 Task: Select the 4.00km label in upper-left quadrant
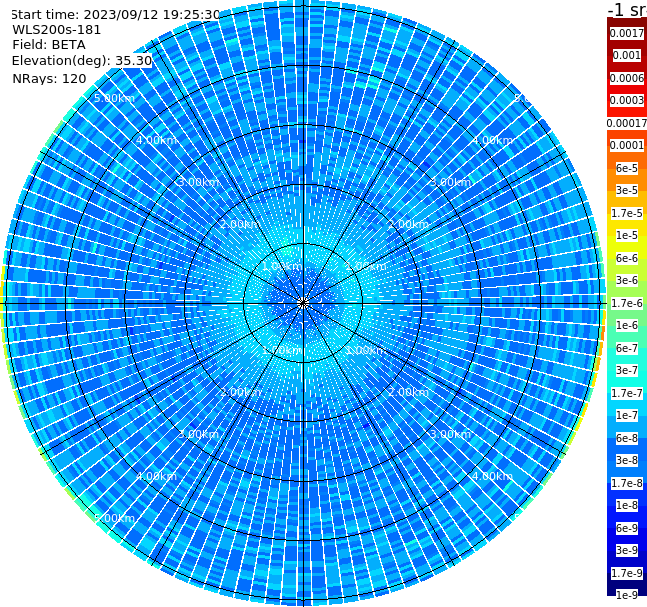coord(156,140)
